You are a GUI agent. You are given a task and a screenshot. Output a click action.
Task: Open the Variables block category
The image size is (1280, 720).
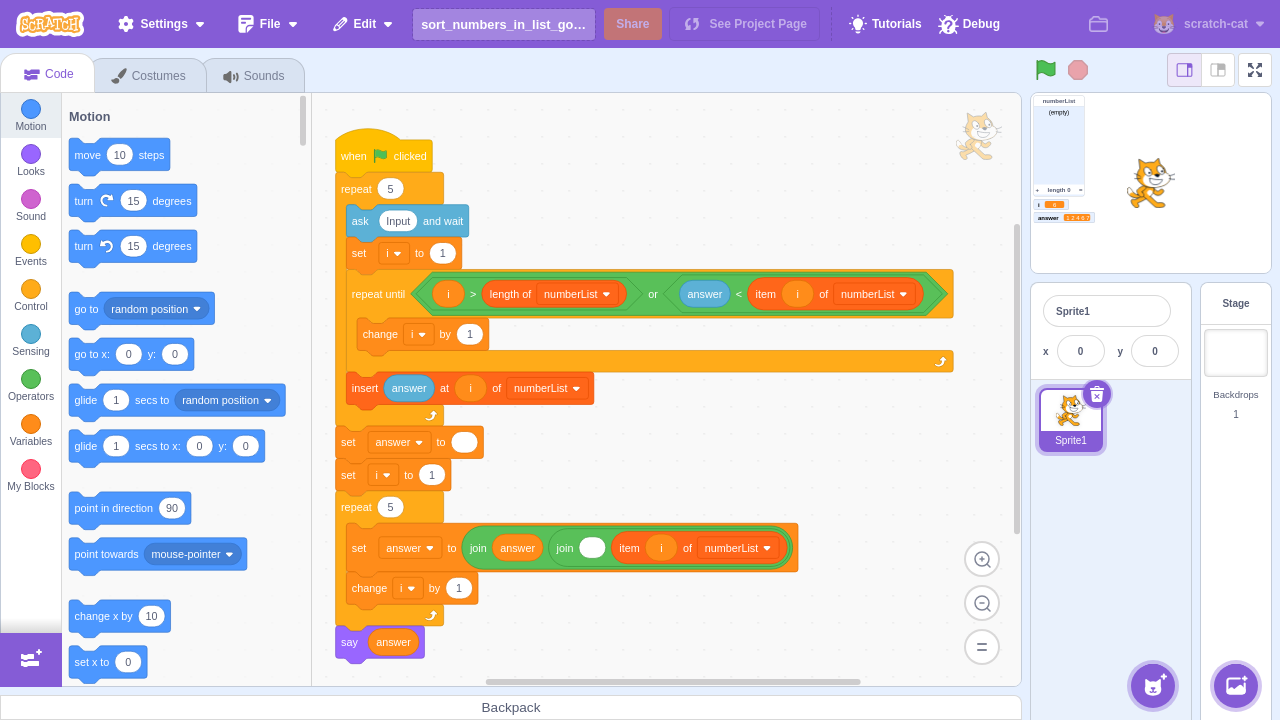31,431
